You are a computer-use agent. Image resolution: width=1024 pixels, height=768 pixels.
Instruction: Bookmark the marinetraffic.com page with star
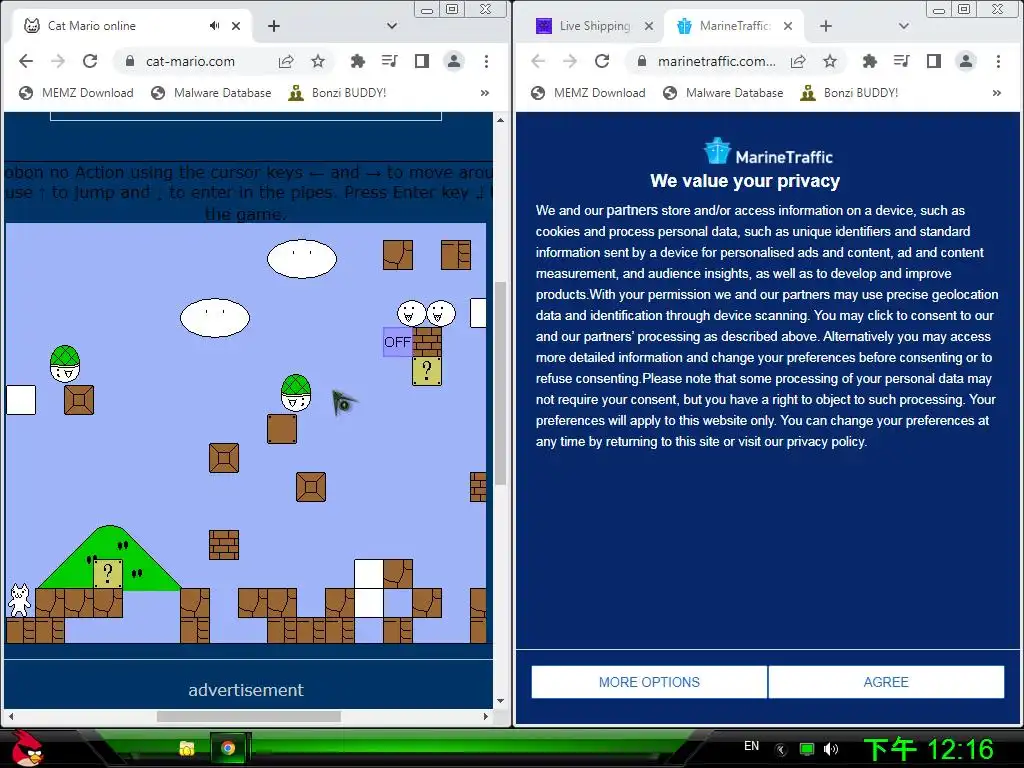click(x=830, y=61)
